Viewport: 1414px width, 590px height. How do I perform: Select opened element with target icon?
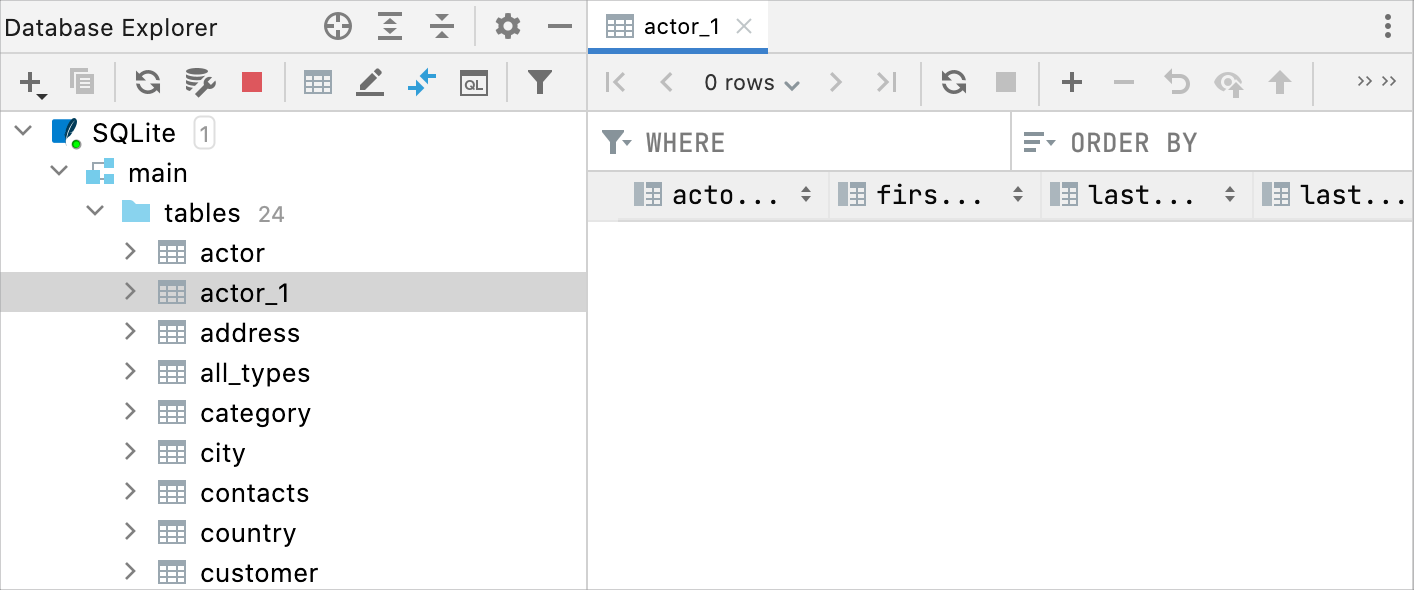[337, 26]
